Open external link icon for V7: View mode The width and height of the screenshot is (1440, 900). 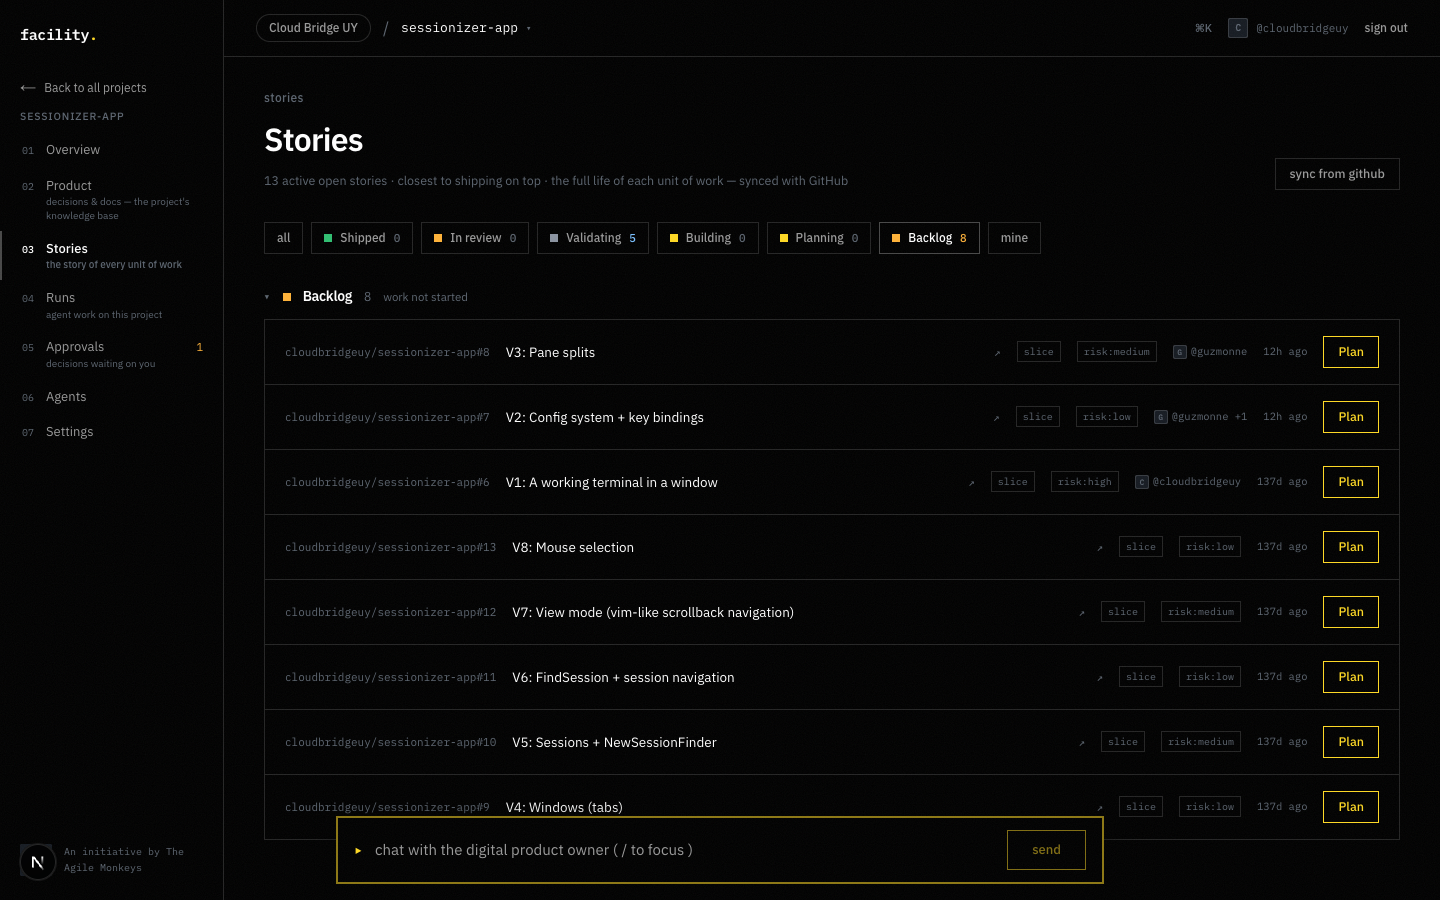[x=1081, y=613]
